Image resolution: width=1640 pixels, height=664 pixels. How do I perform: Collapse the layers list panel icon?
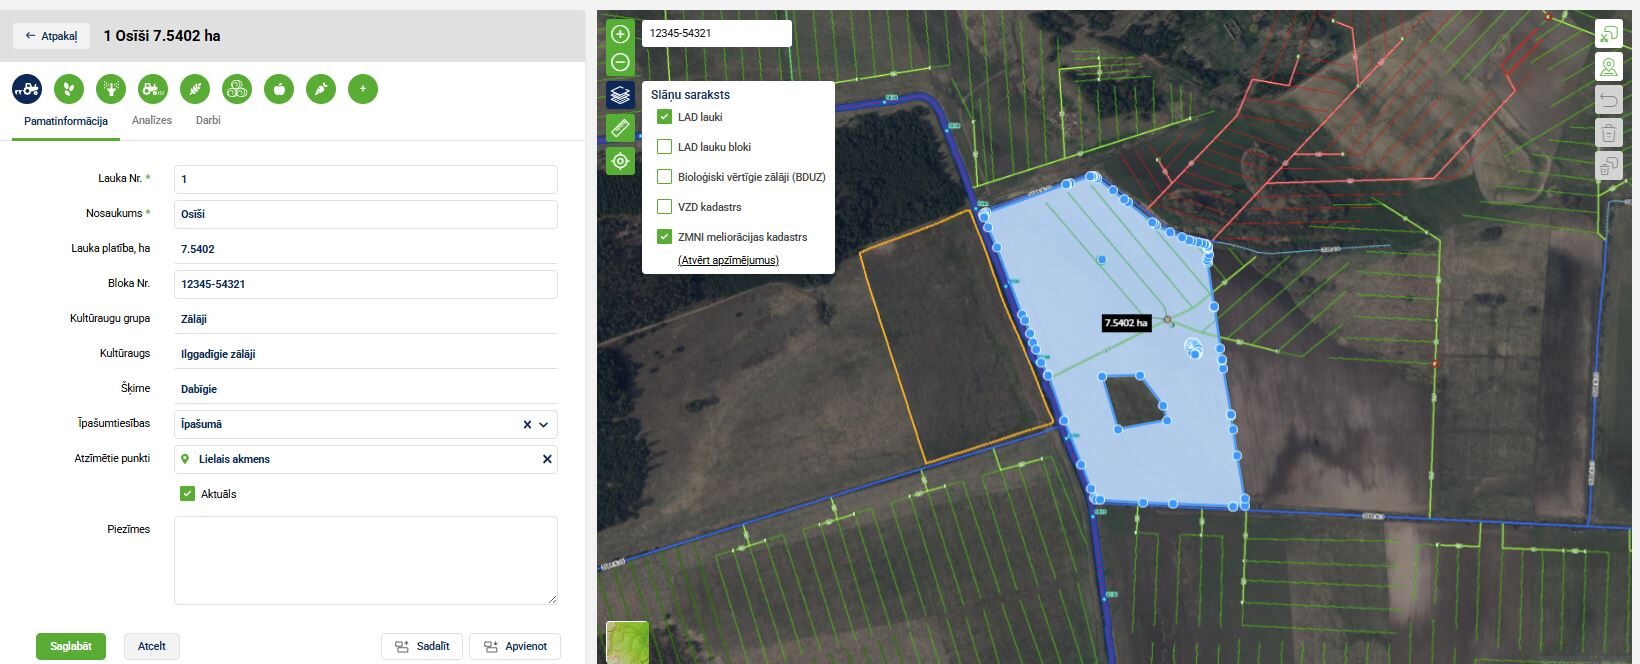pyautogui.click(x=620, y=95)
